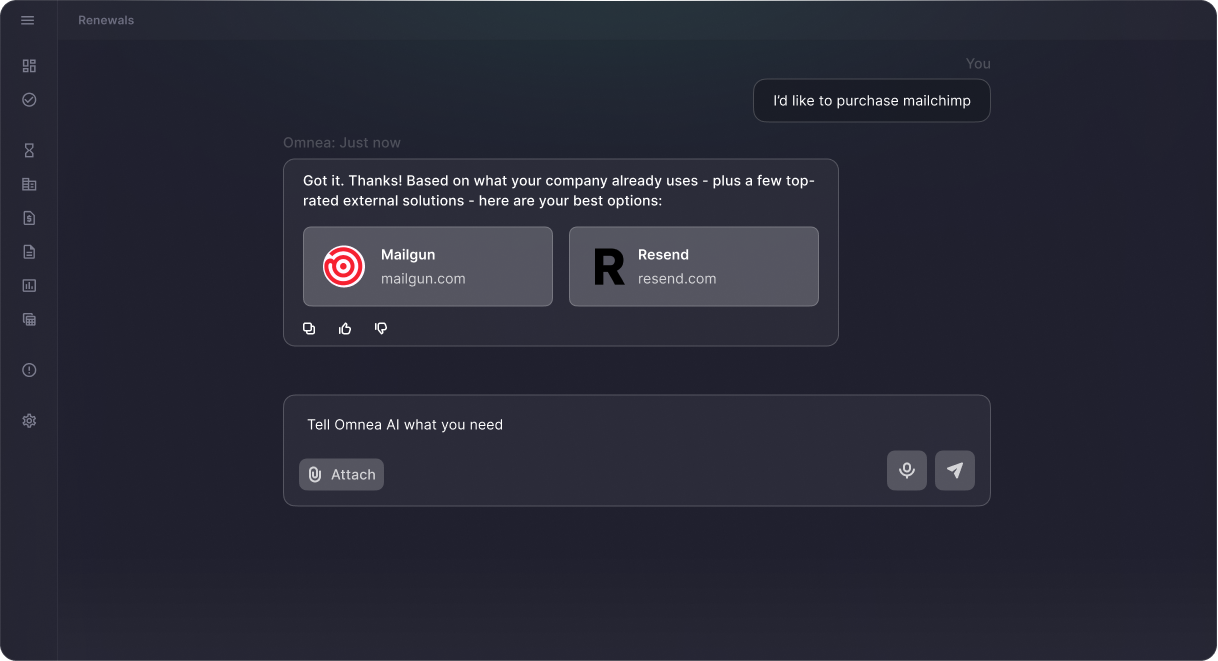Image resolution: width=1218 pixels, height=661 pixels.
Task: Open the document page icon in sidebar
Action: click(x=29, y=252)
